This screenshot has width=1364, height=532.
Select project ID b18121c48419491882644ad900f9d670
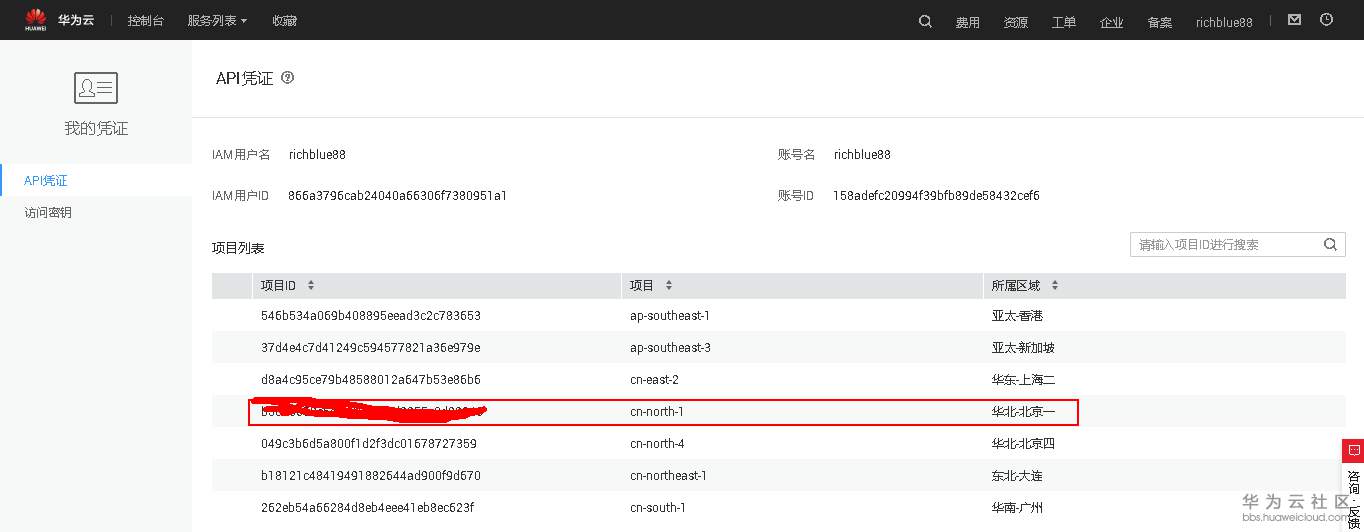pyautogui.click(x=371, y=476)
